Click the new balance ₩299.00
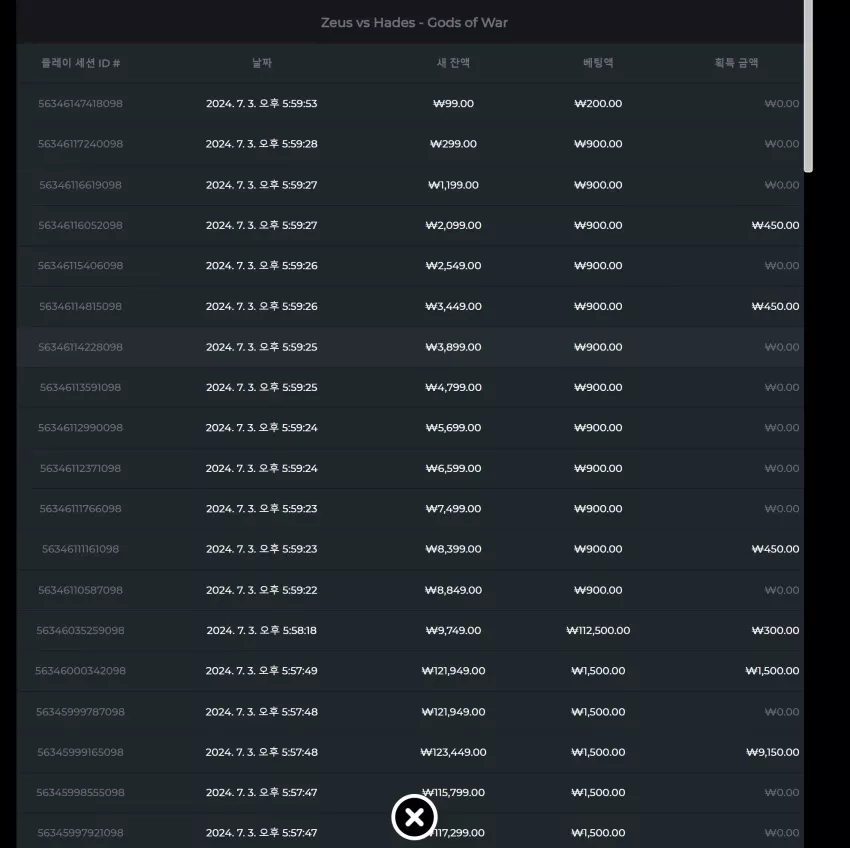 tap(453, 144)
